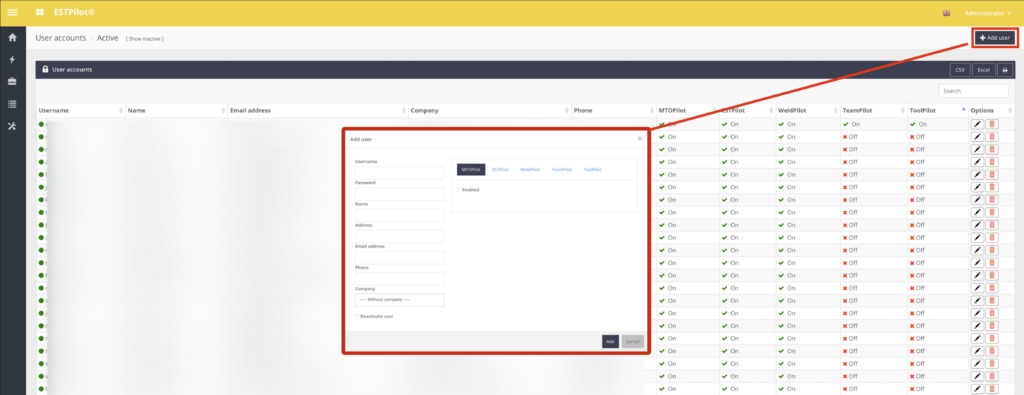The height and width of the screenshot is (395, 1024).
Task: Close the Add user dialog with X
Action: (x=639, y=138)
